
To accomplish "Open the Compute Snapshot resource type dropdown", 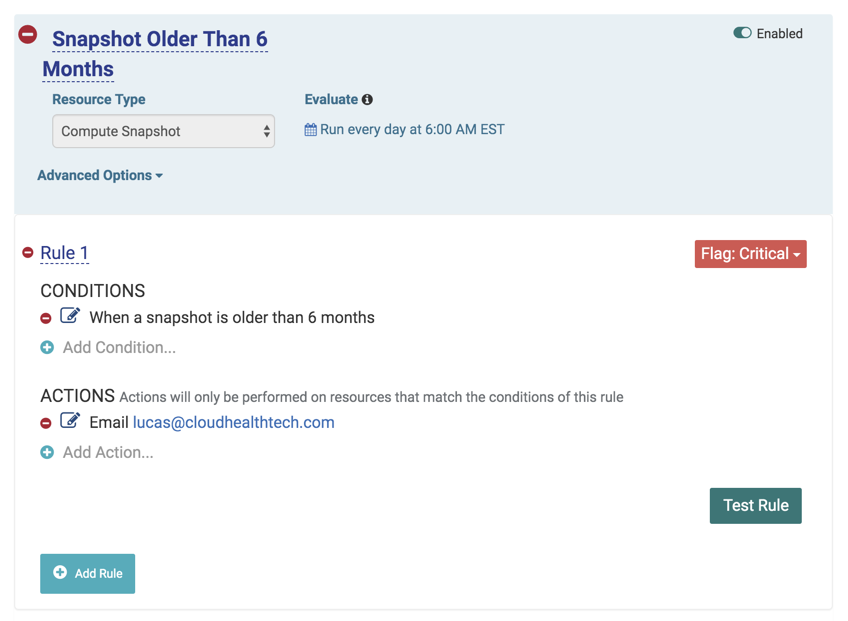I will pyautogui.click(x=163, y=131).
